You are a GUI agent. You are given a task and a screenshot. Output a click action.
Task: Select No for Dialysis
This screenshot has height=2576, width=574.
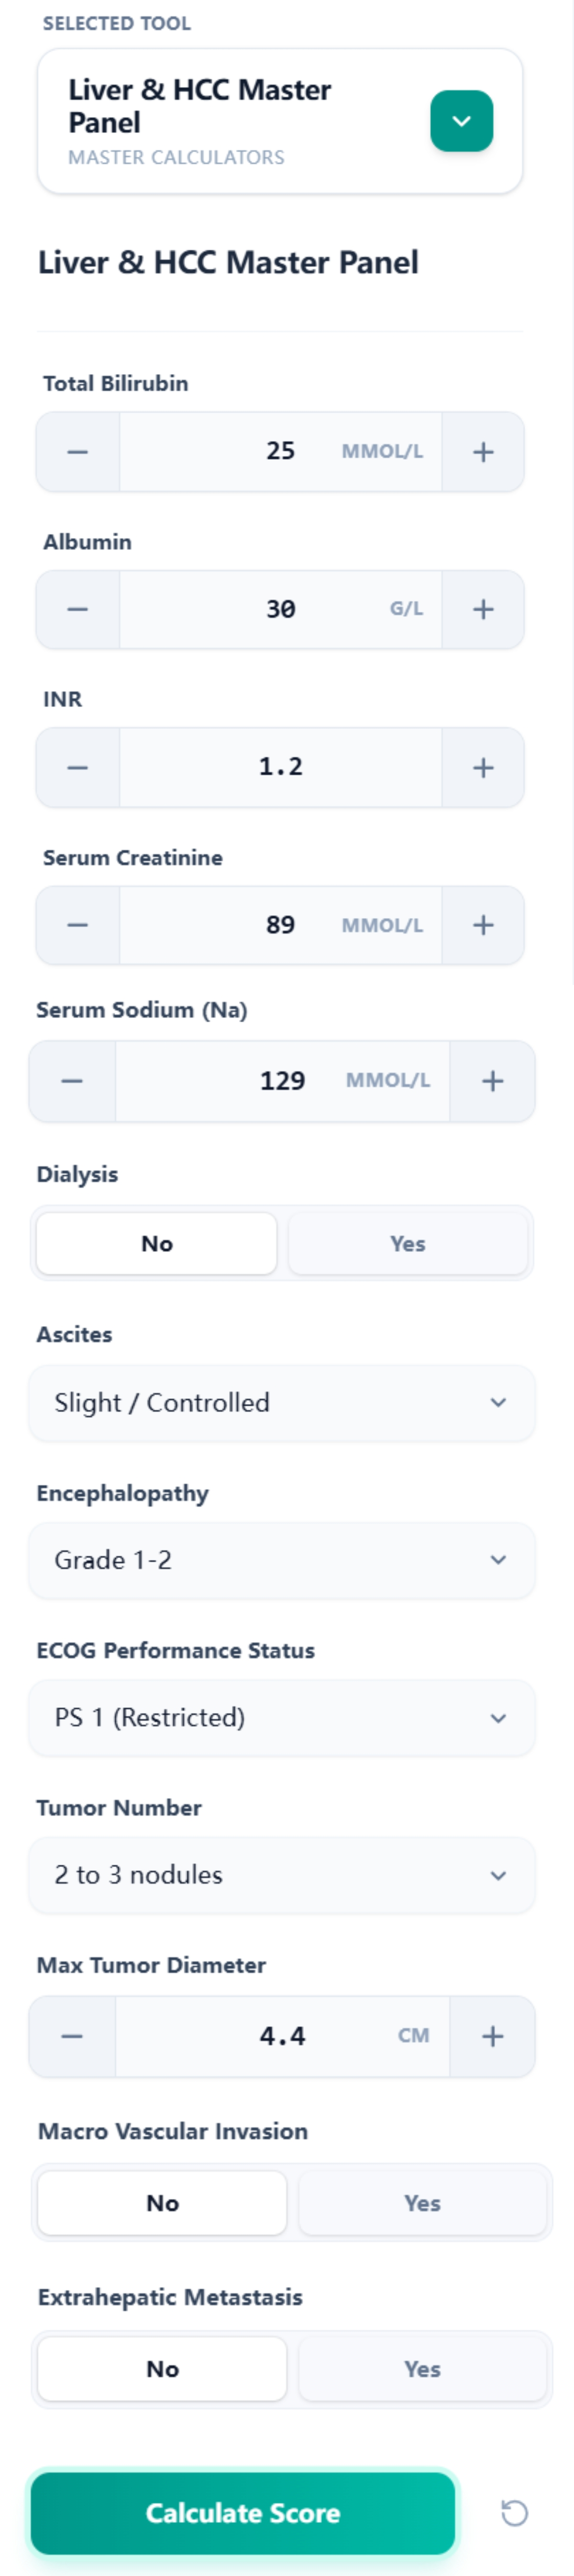pos(156,1243)
